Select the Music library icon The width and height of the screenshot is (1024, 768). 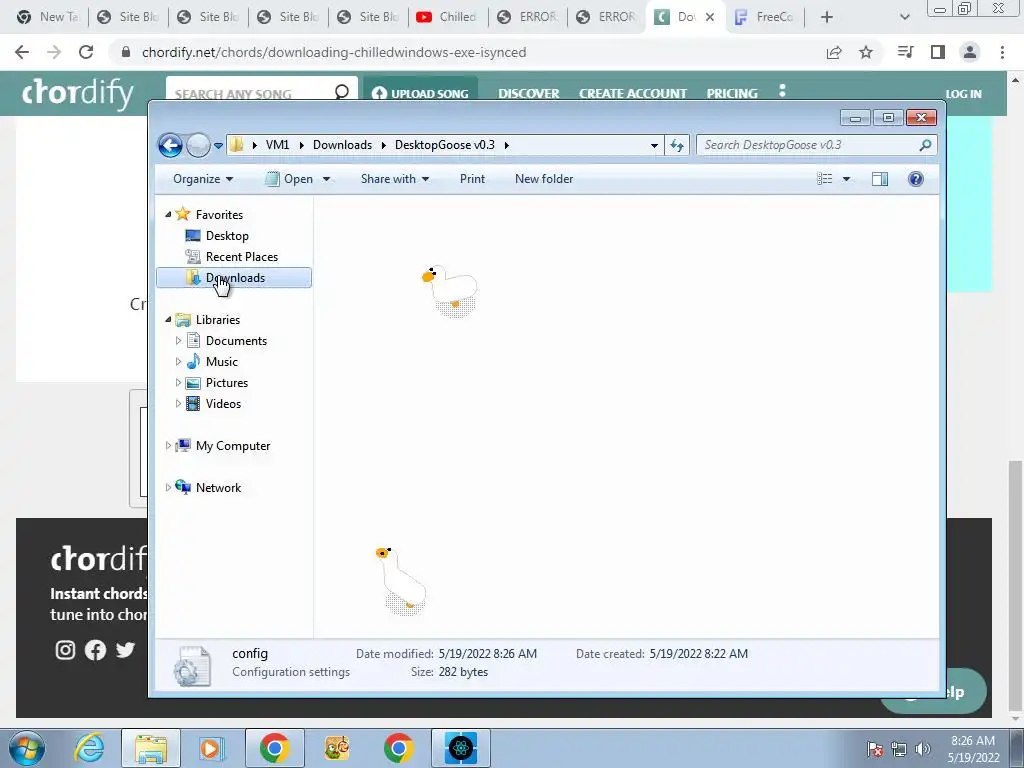coord(193,361)
